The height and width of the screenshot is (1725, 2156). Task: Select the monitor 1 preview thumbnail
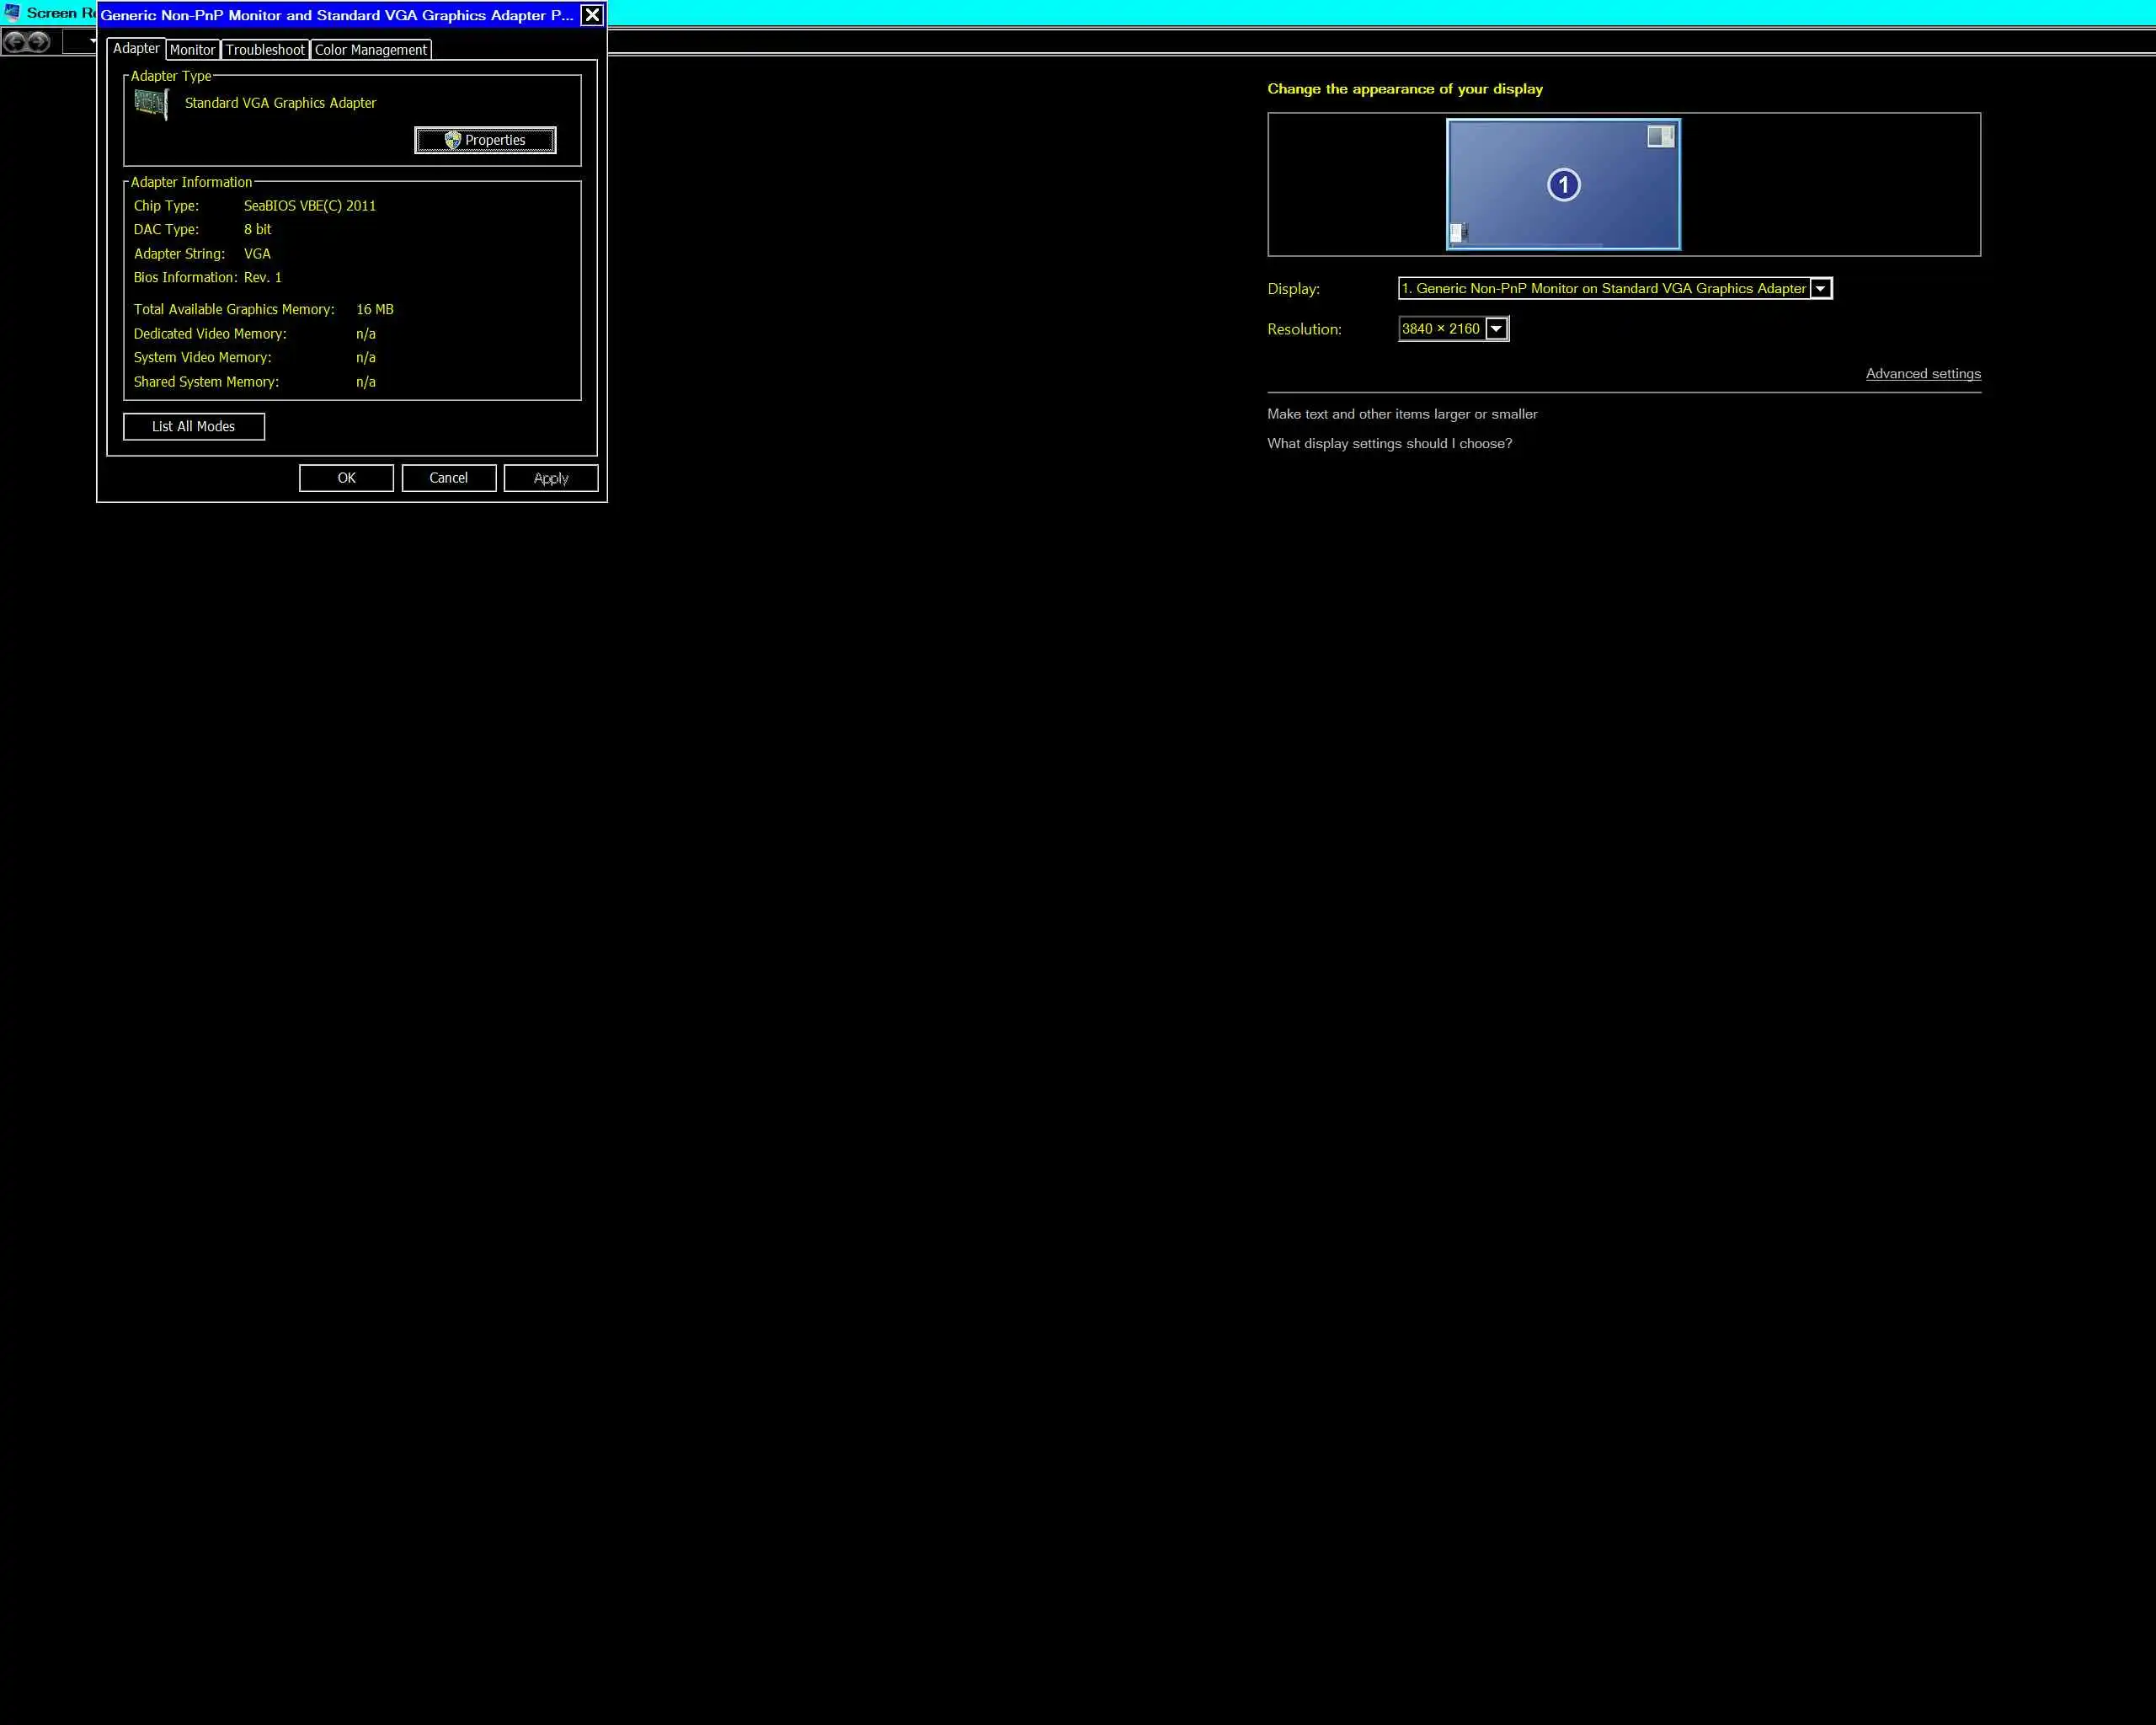(1520, 215)
